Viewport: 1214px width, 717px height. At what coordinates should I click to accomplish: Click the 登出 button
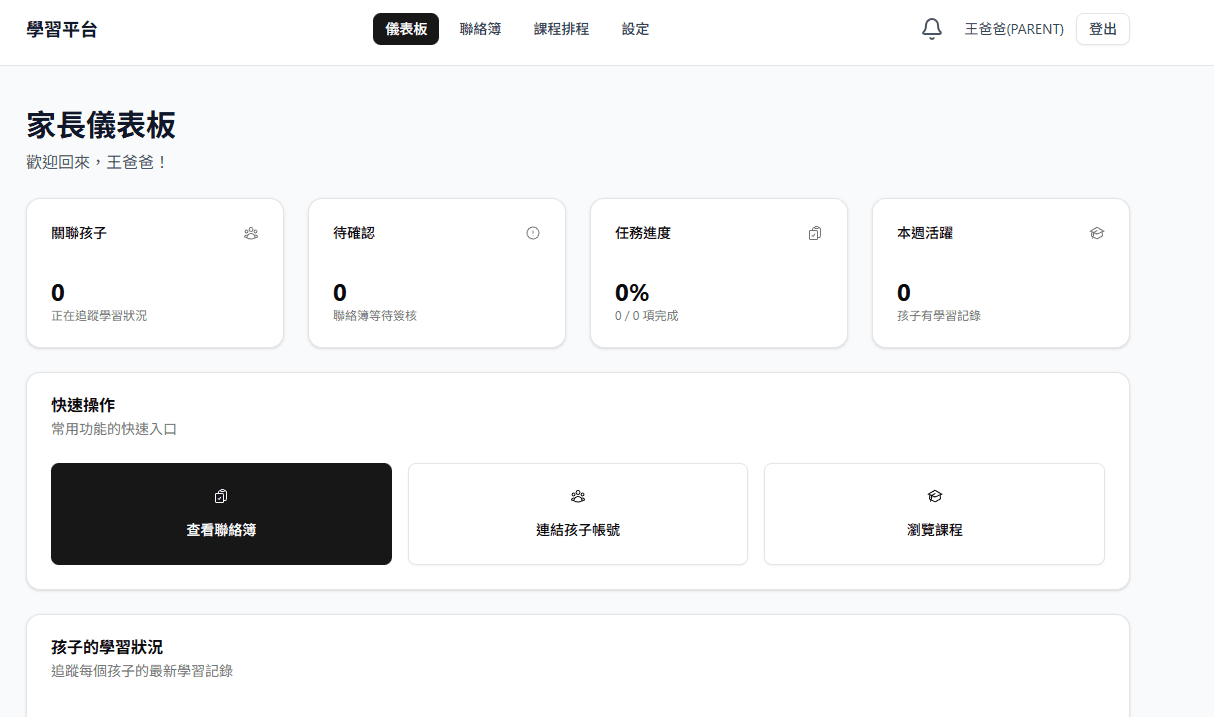pos(1102,29)
